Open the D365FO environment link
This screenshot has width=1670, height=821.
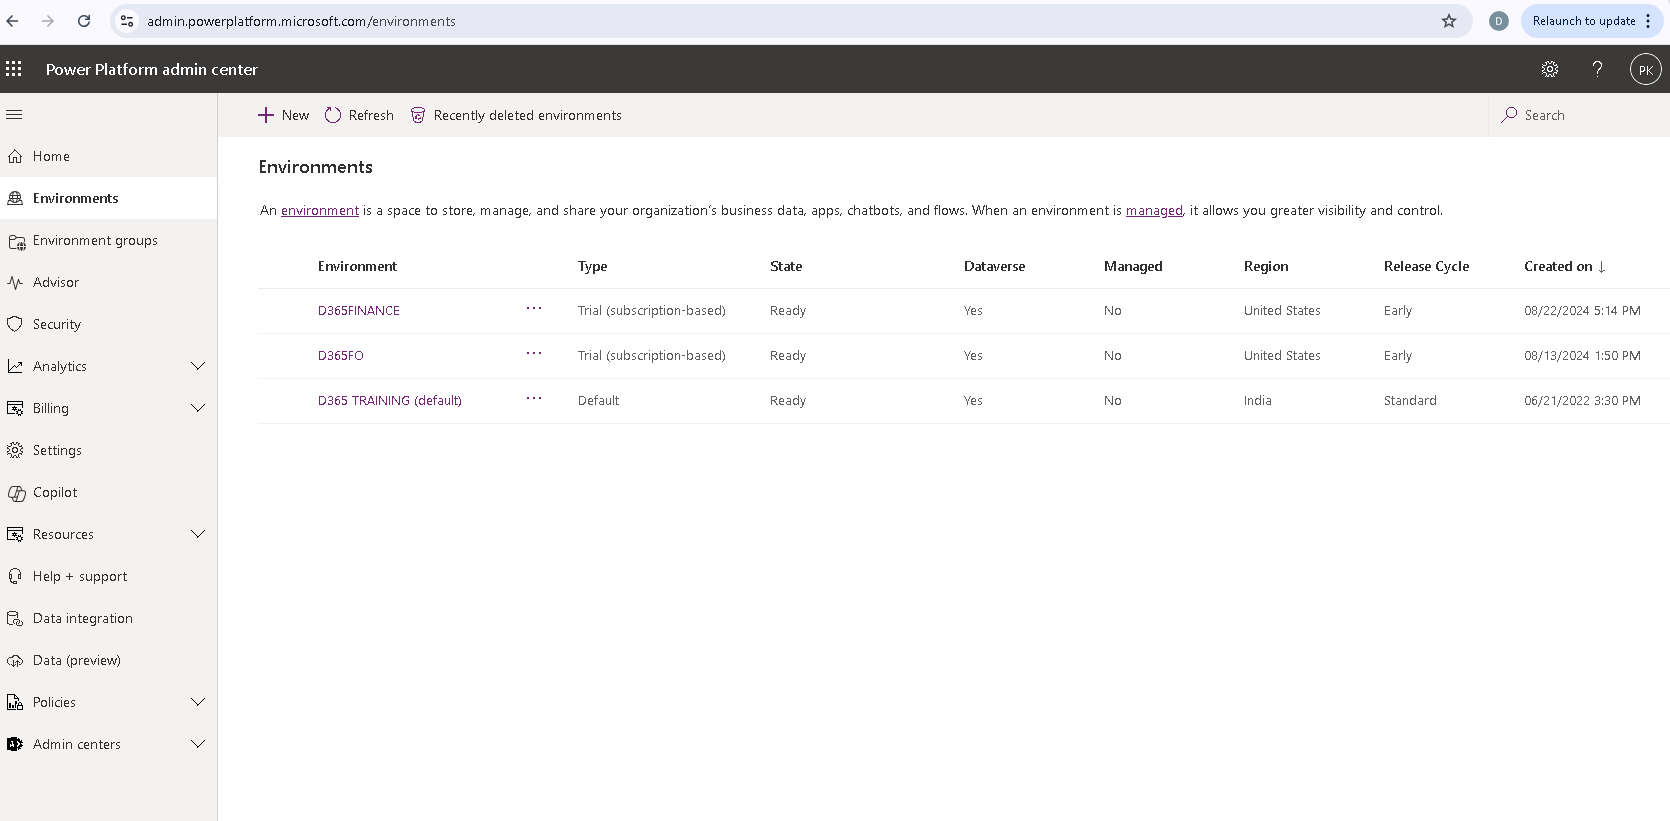341,356
